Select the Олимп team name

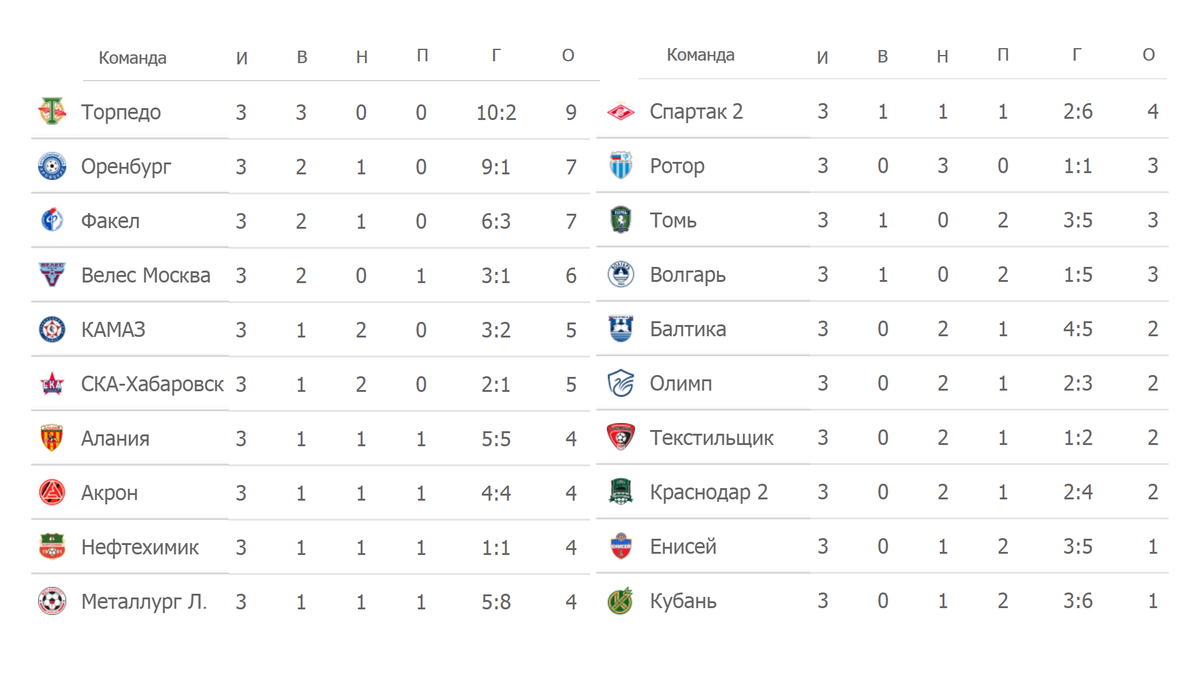click(x=681, y=384)
